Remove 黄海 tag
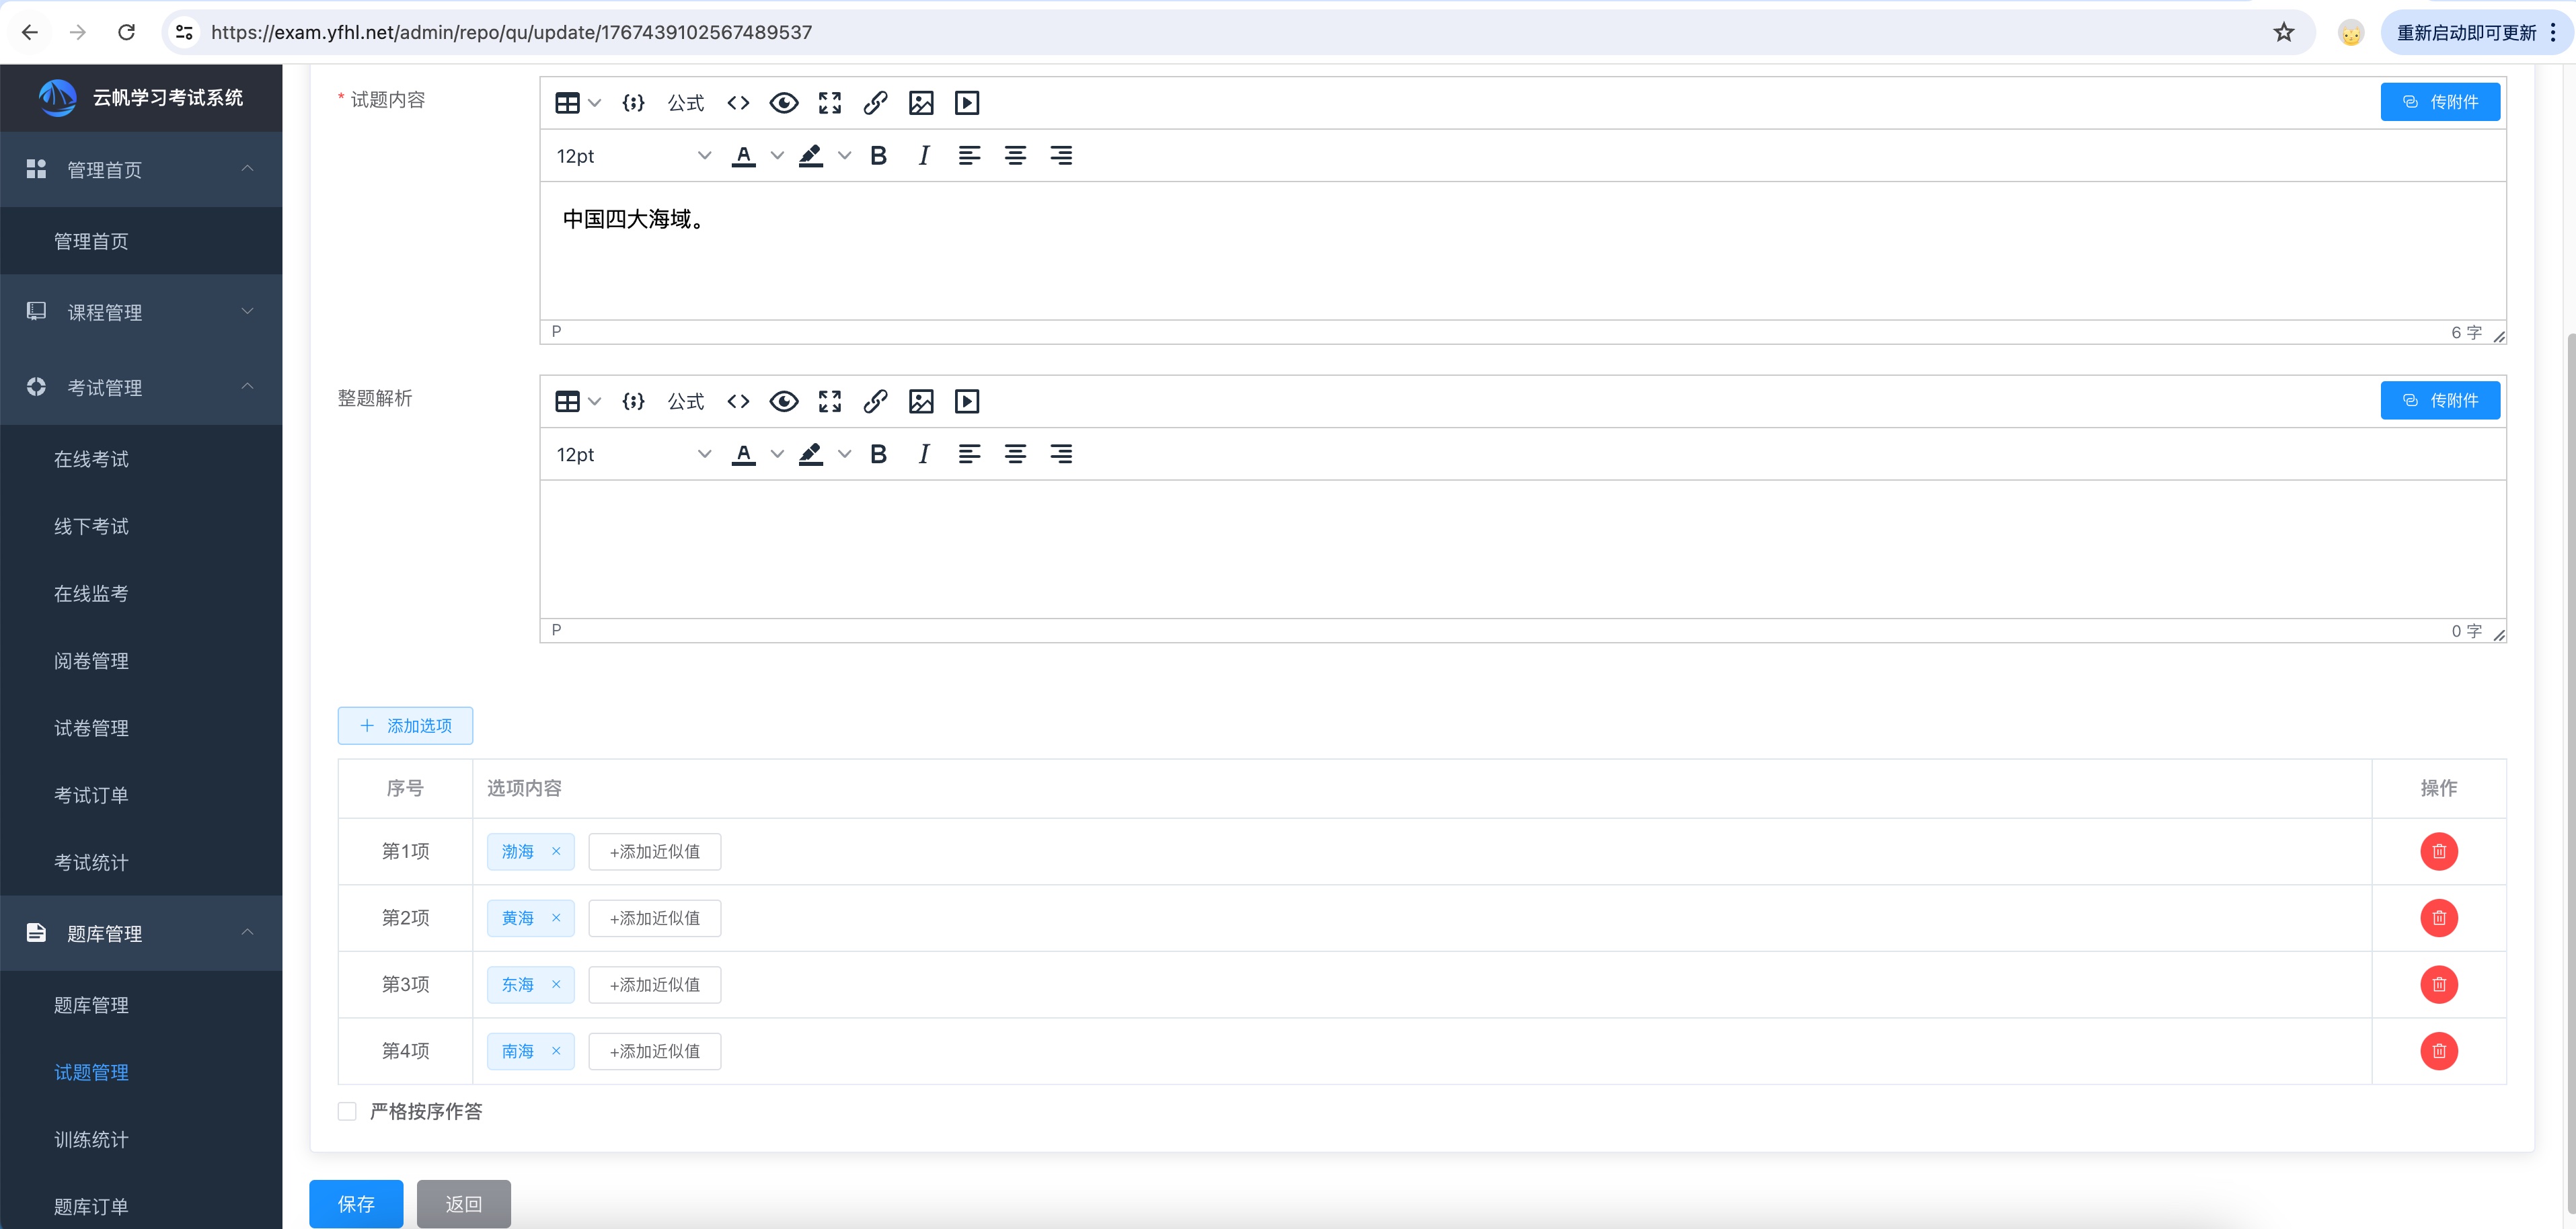 [x=556, y=918]
